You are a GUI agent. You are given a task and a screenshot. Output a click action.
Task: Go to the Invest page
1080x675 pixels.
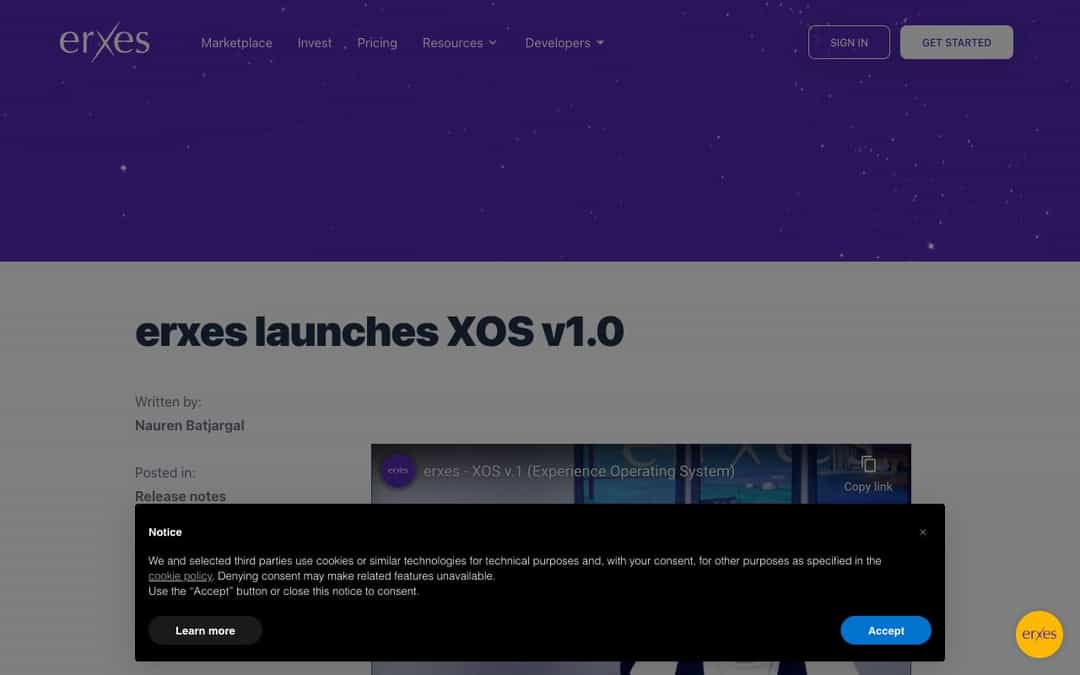click(314, 43)
